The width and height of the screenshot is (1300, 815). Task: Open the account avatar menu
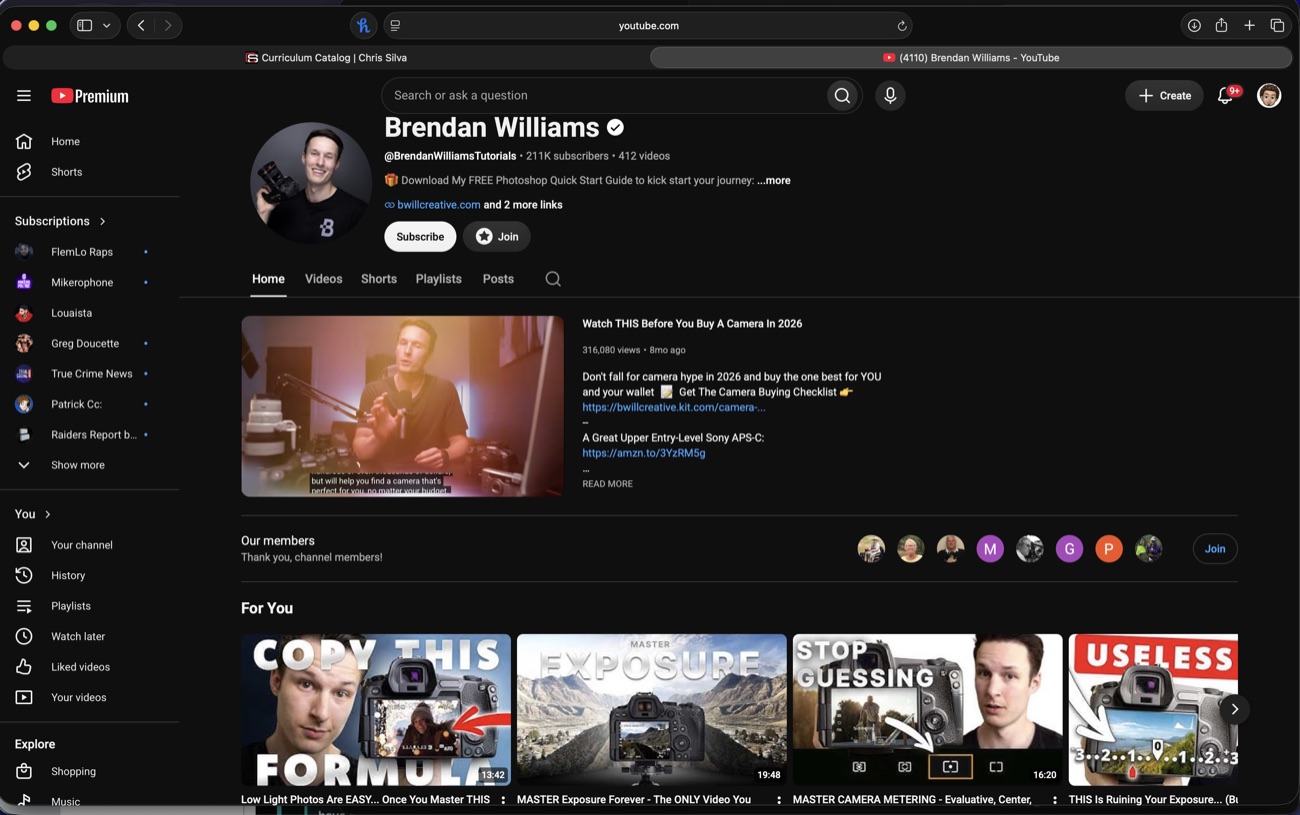pos(1269,96)
